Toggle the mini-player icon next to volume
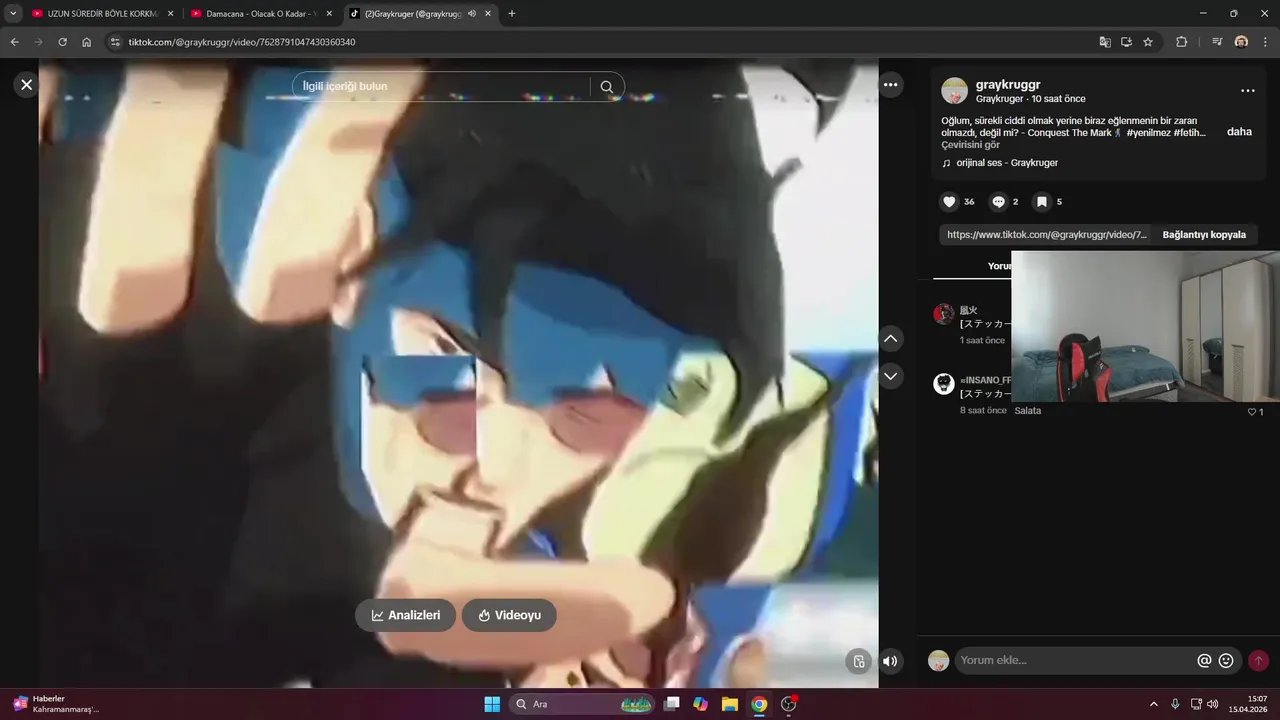1280x720 pixels. pos(858,661)
